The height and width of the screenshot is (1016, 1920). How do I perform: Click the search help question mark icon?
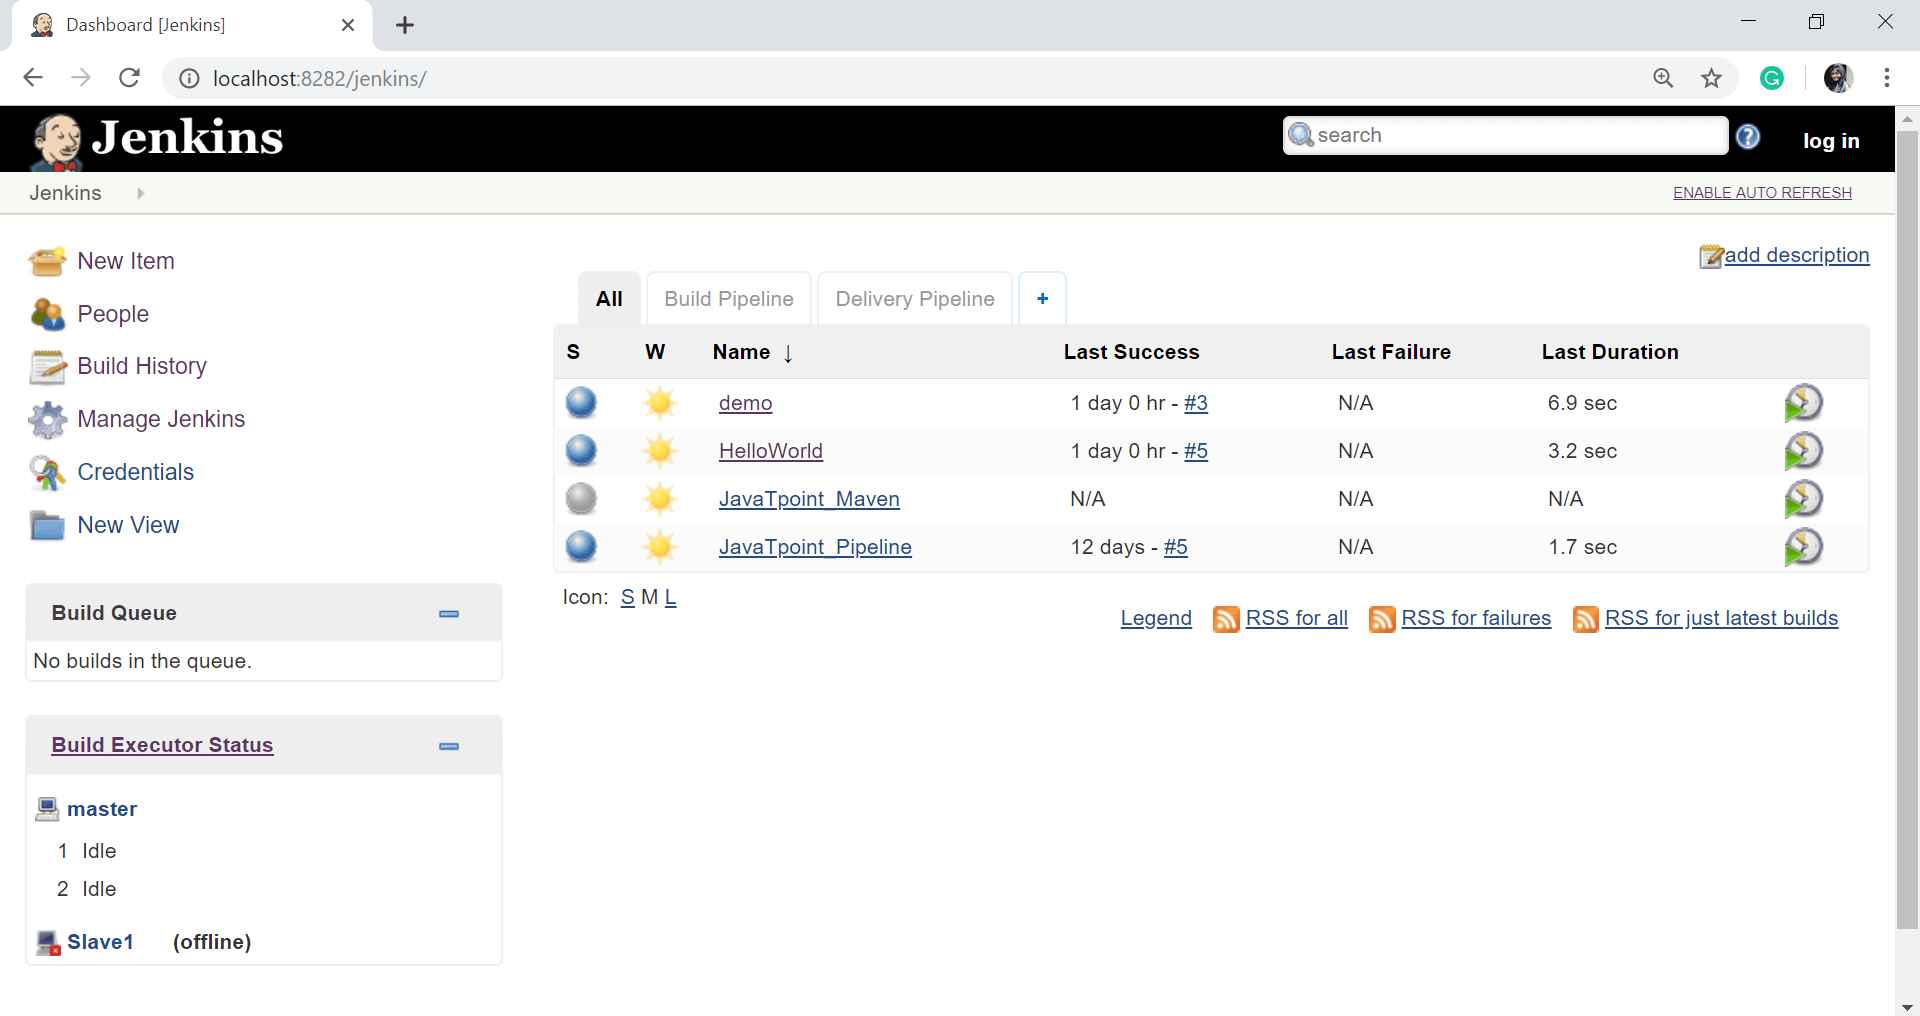[x=1747, y=137]
